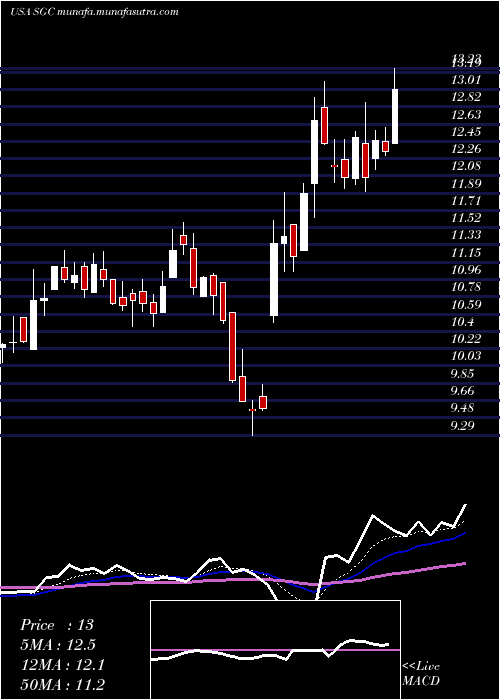Click the 9.29 price axis label
The image size is (500, 700).
tap(463, 425)
